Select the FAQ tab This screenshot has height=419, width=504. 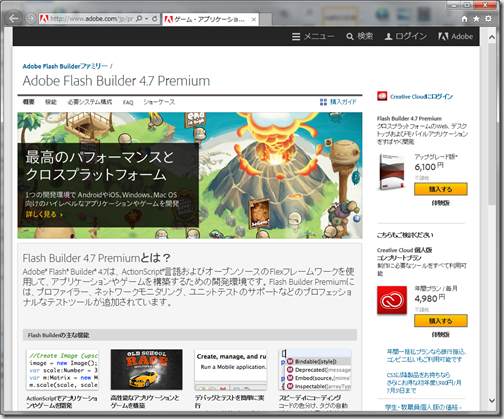[128, 102]
